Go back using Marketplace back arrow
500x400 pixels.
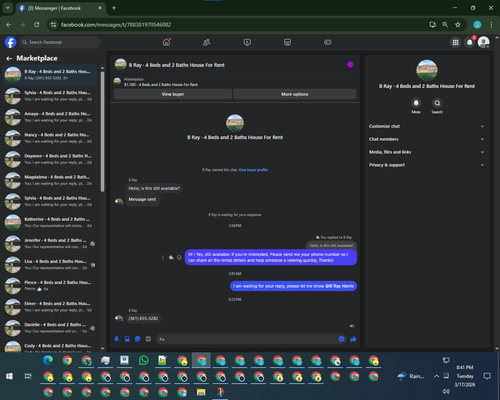(9, 58)
